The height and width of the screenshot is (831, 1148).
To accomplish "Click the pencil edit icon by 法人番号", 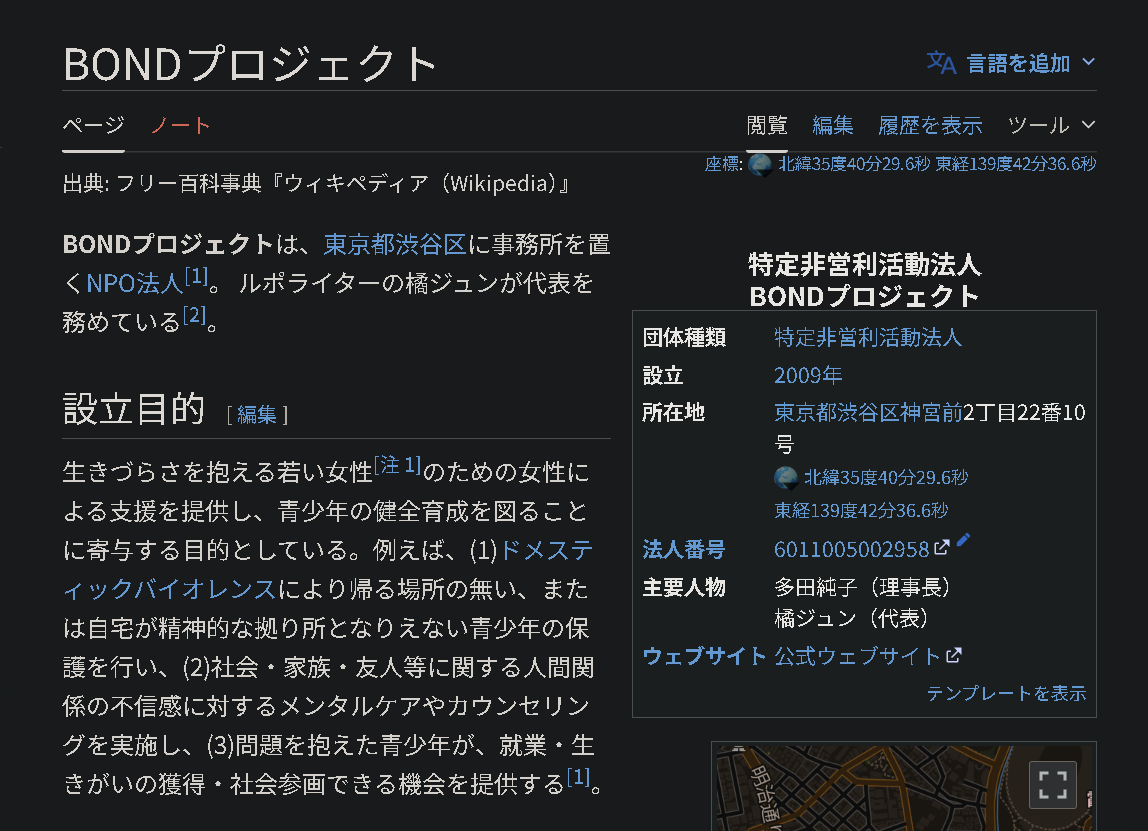I will 964,540.
